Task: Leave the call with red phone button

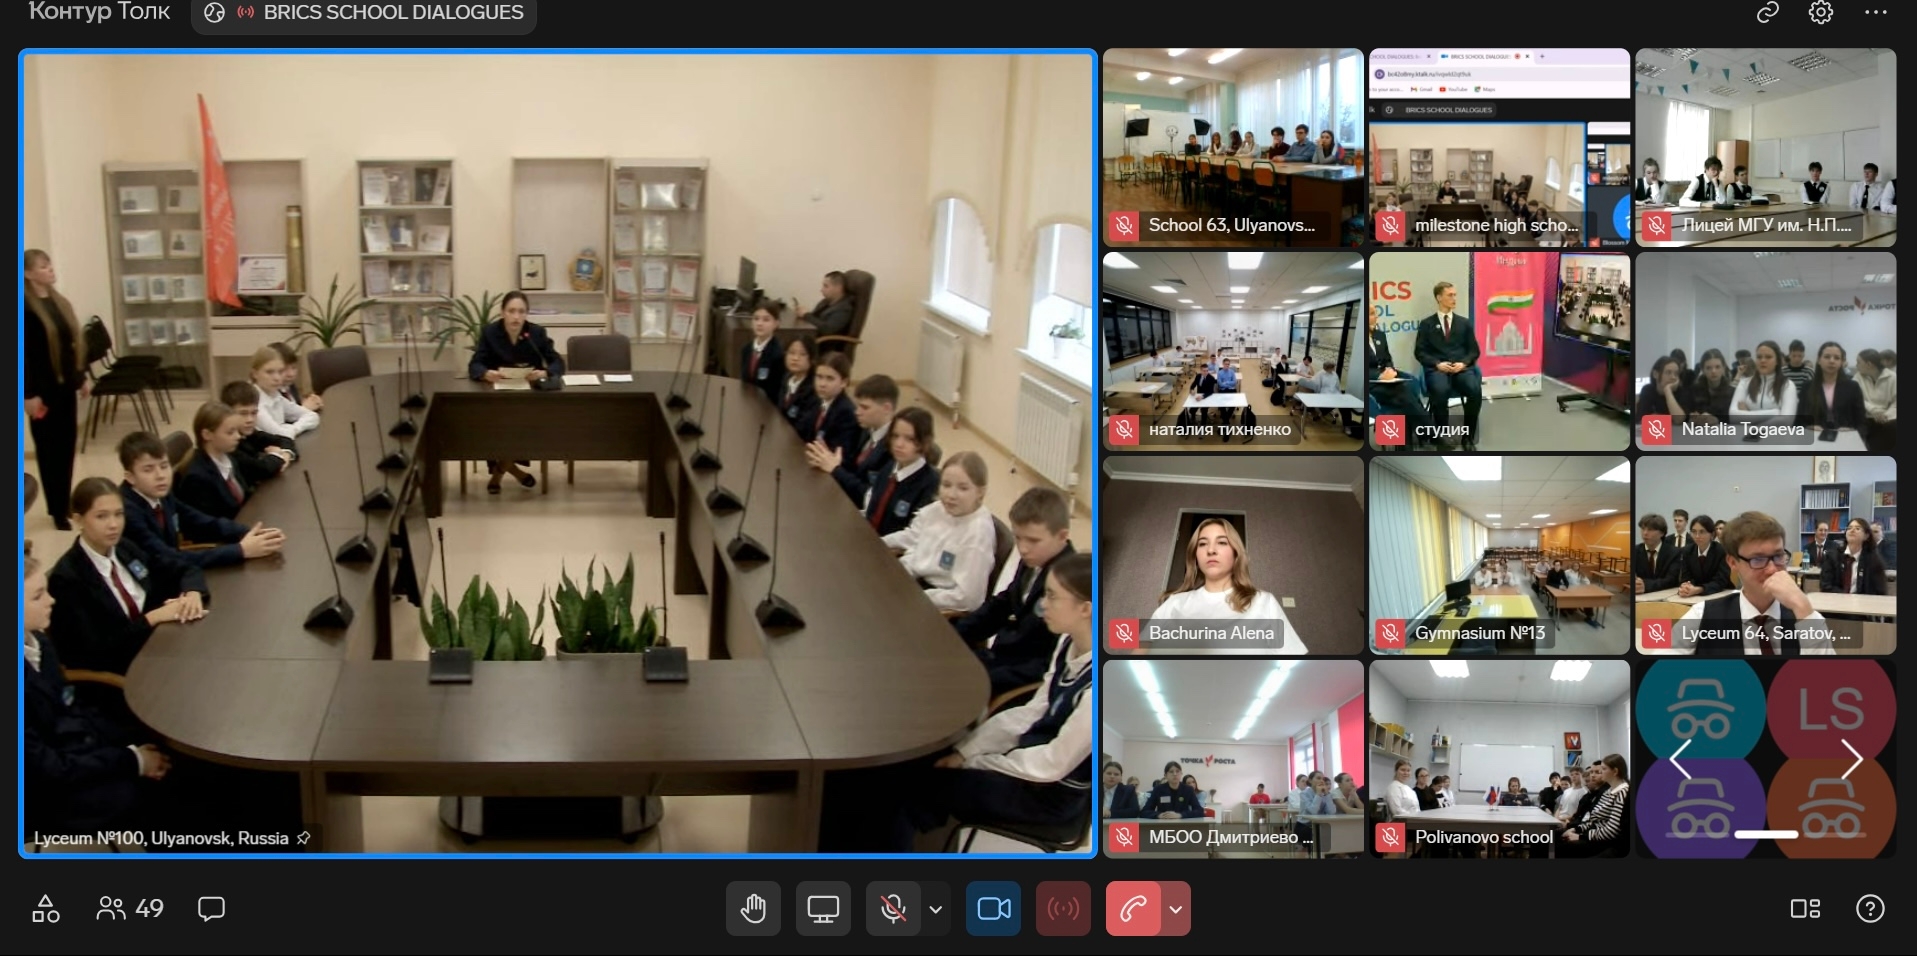Action: tap(1133, 909)
